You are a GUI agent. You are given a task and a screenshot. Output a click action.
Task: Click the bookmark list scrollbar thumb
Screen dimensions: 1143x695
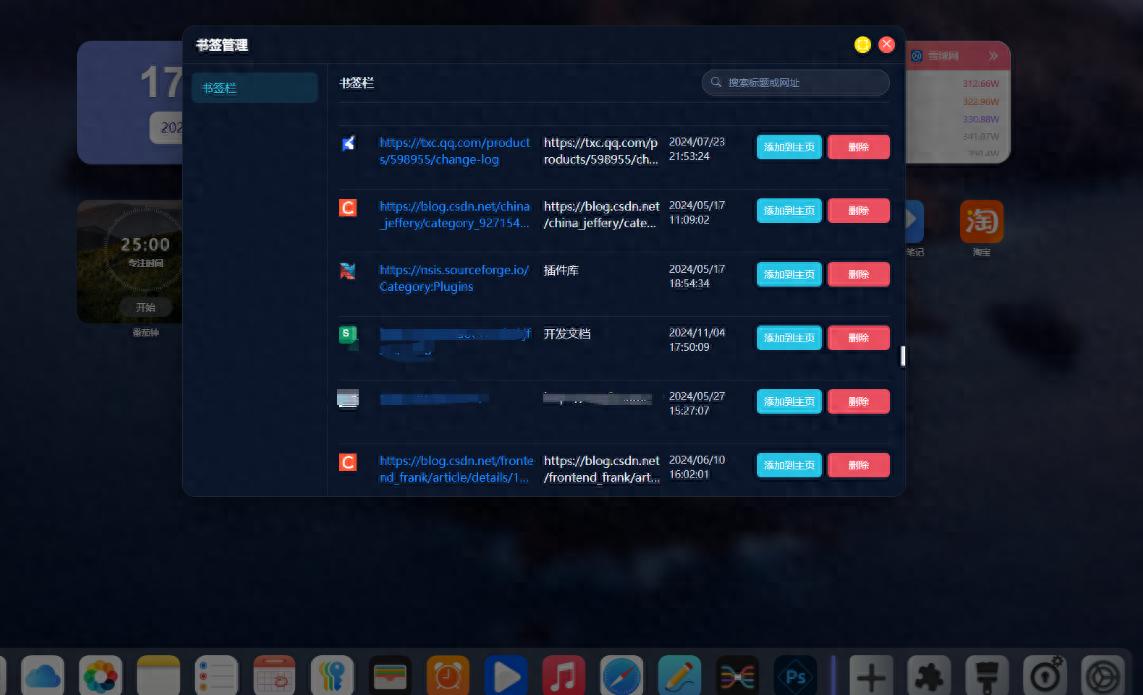[902, 355]
